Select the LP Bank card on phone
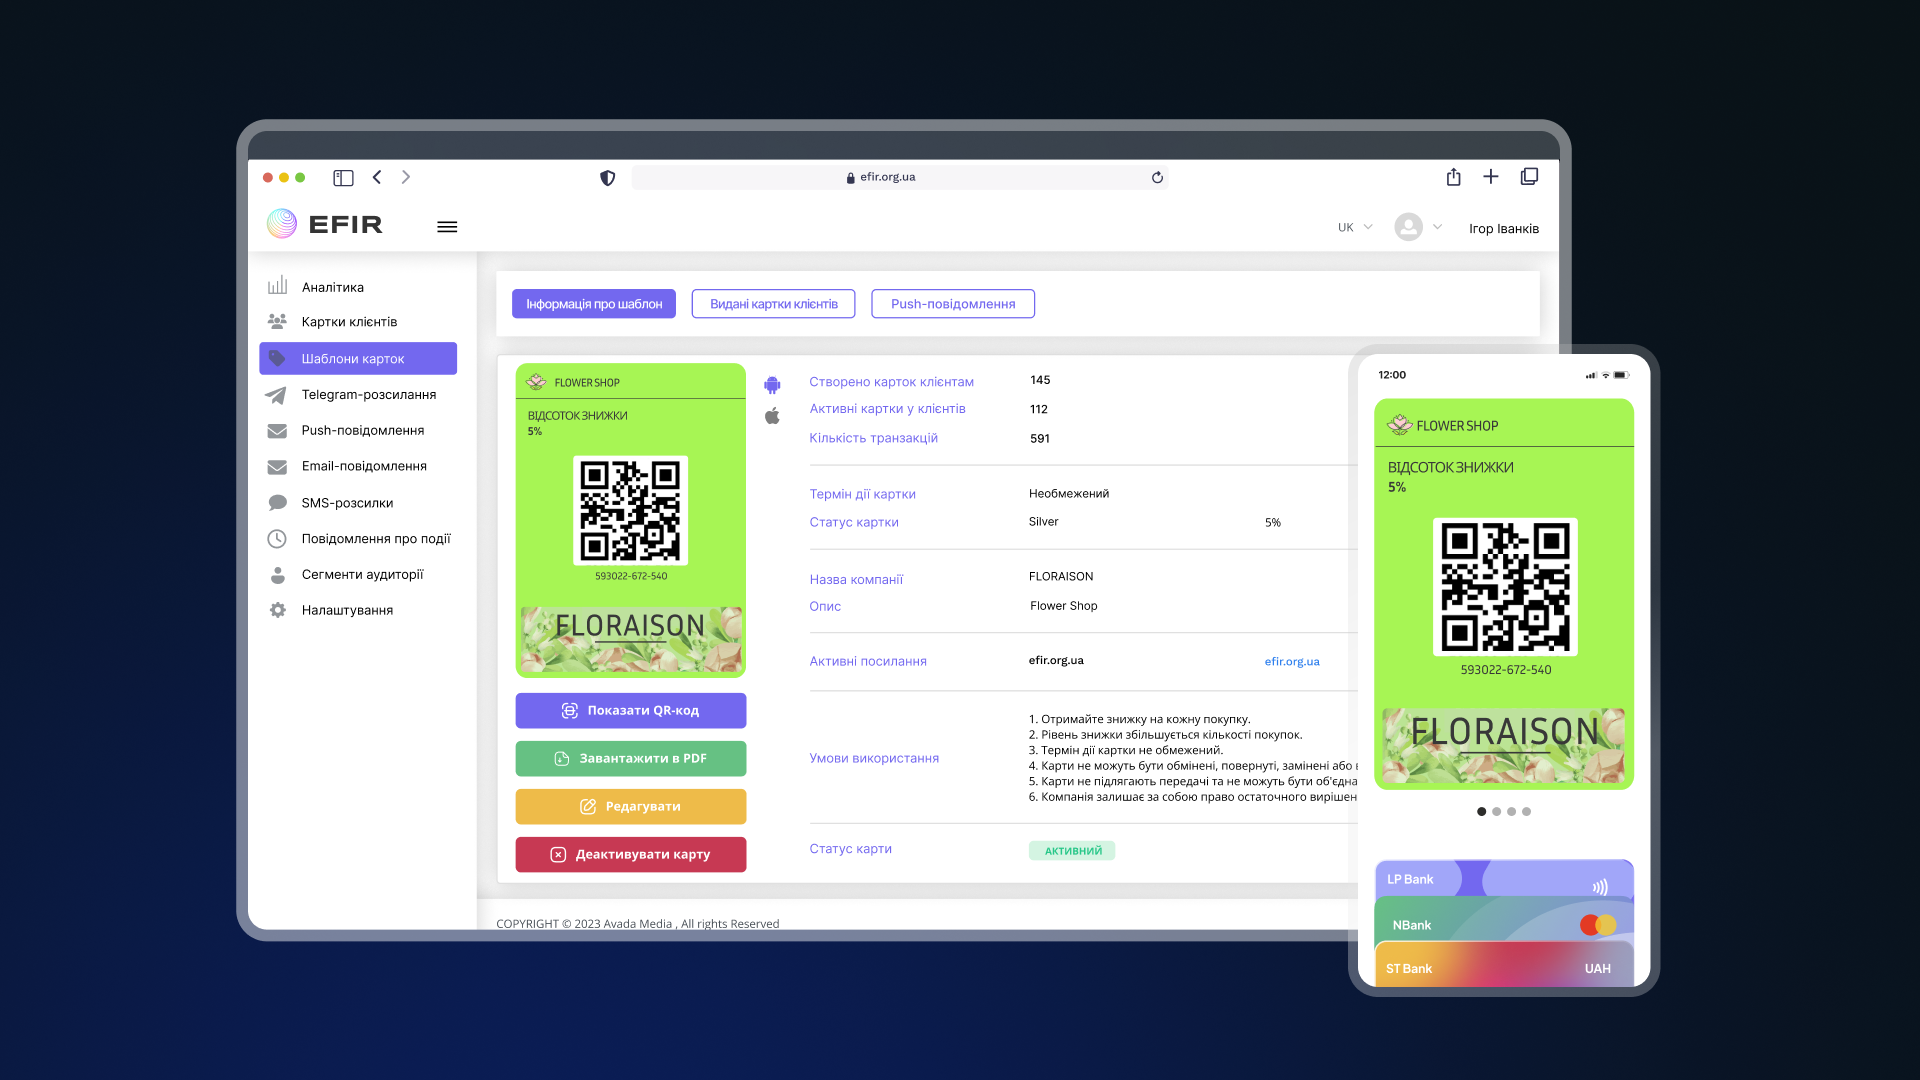The image size is (1920, 1080). pos(1504,878)
